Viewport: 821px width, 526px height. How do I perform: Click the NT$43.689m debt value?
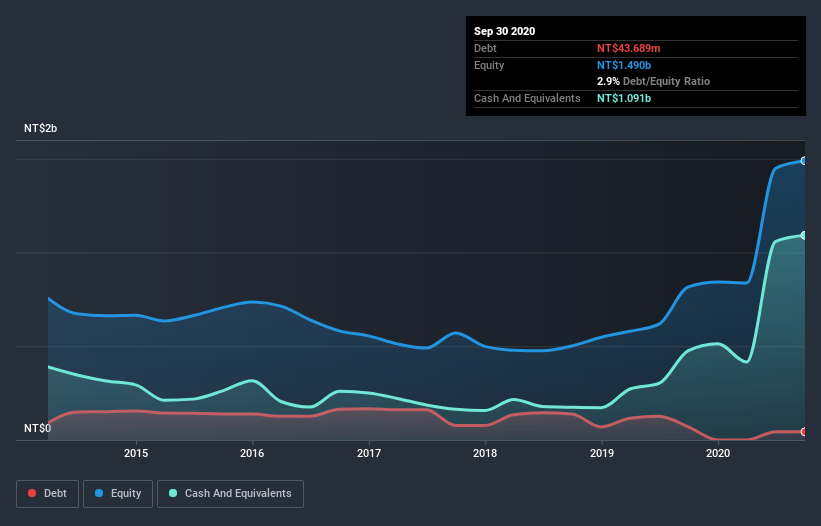pyautogui.click(x=628, y=48)
